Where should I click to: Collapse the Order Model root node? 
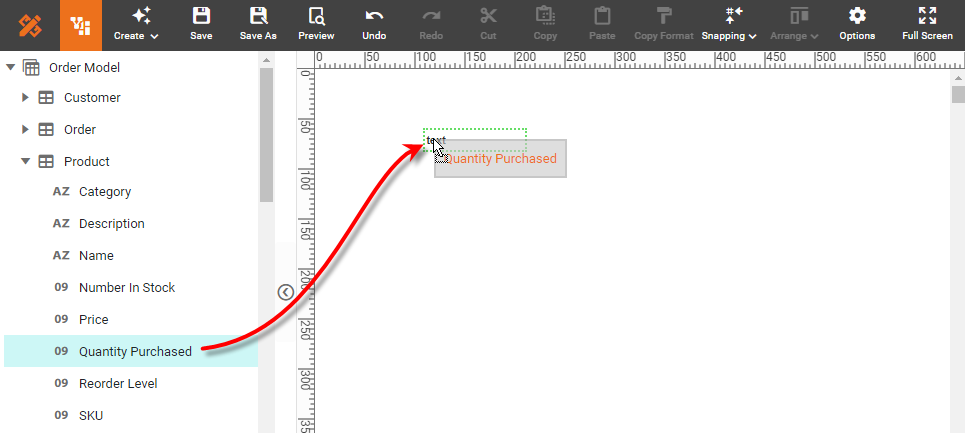pos(11,68)
